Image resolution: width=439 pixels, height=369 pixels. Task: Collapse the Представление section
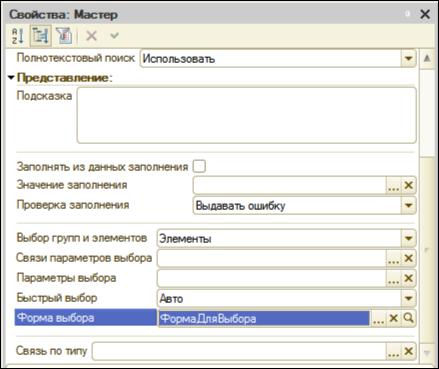[11, 78]
